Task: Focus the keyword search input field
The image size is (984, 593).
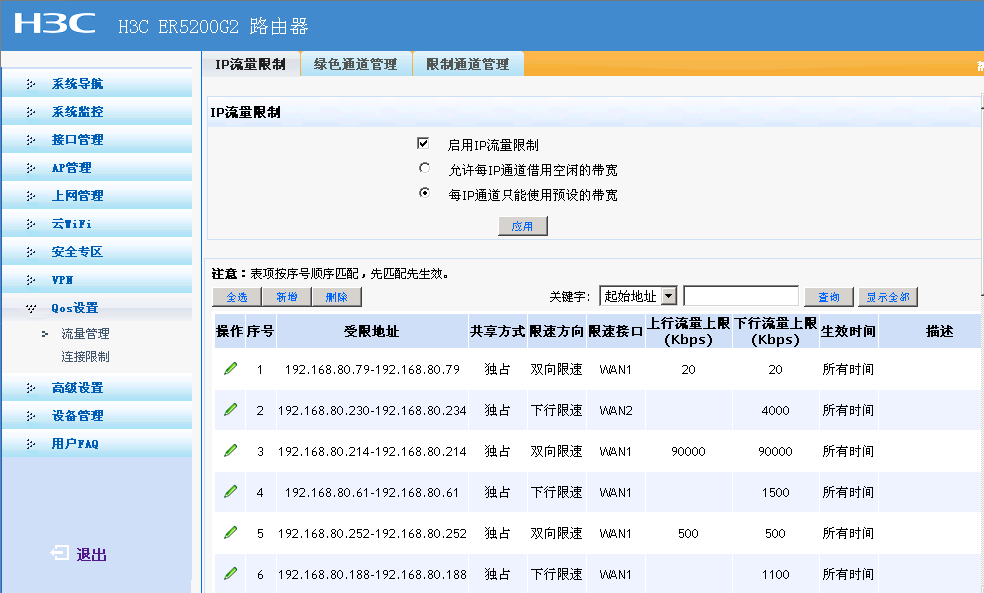Action: click(x=741, y=296)
